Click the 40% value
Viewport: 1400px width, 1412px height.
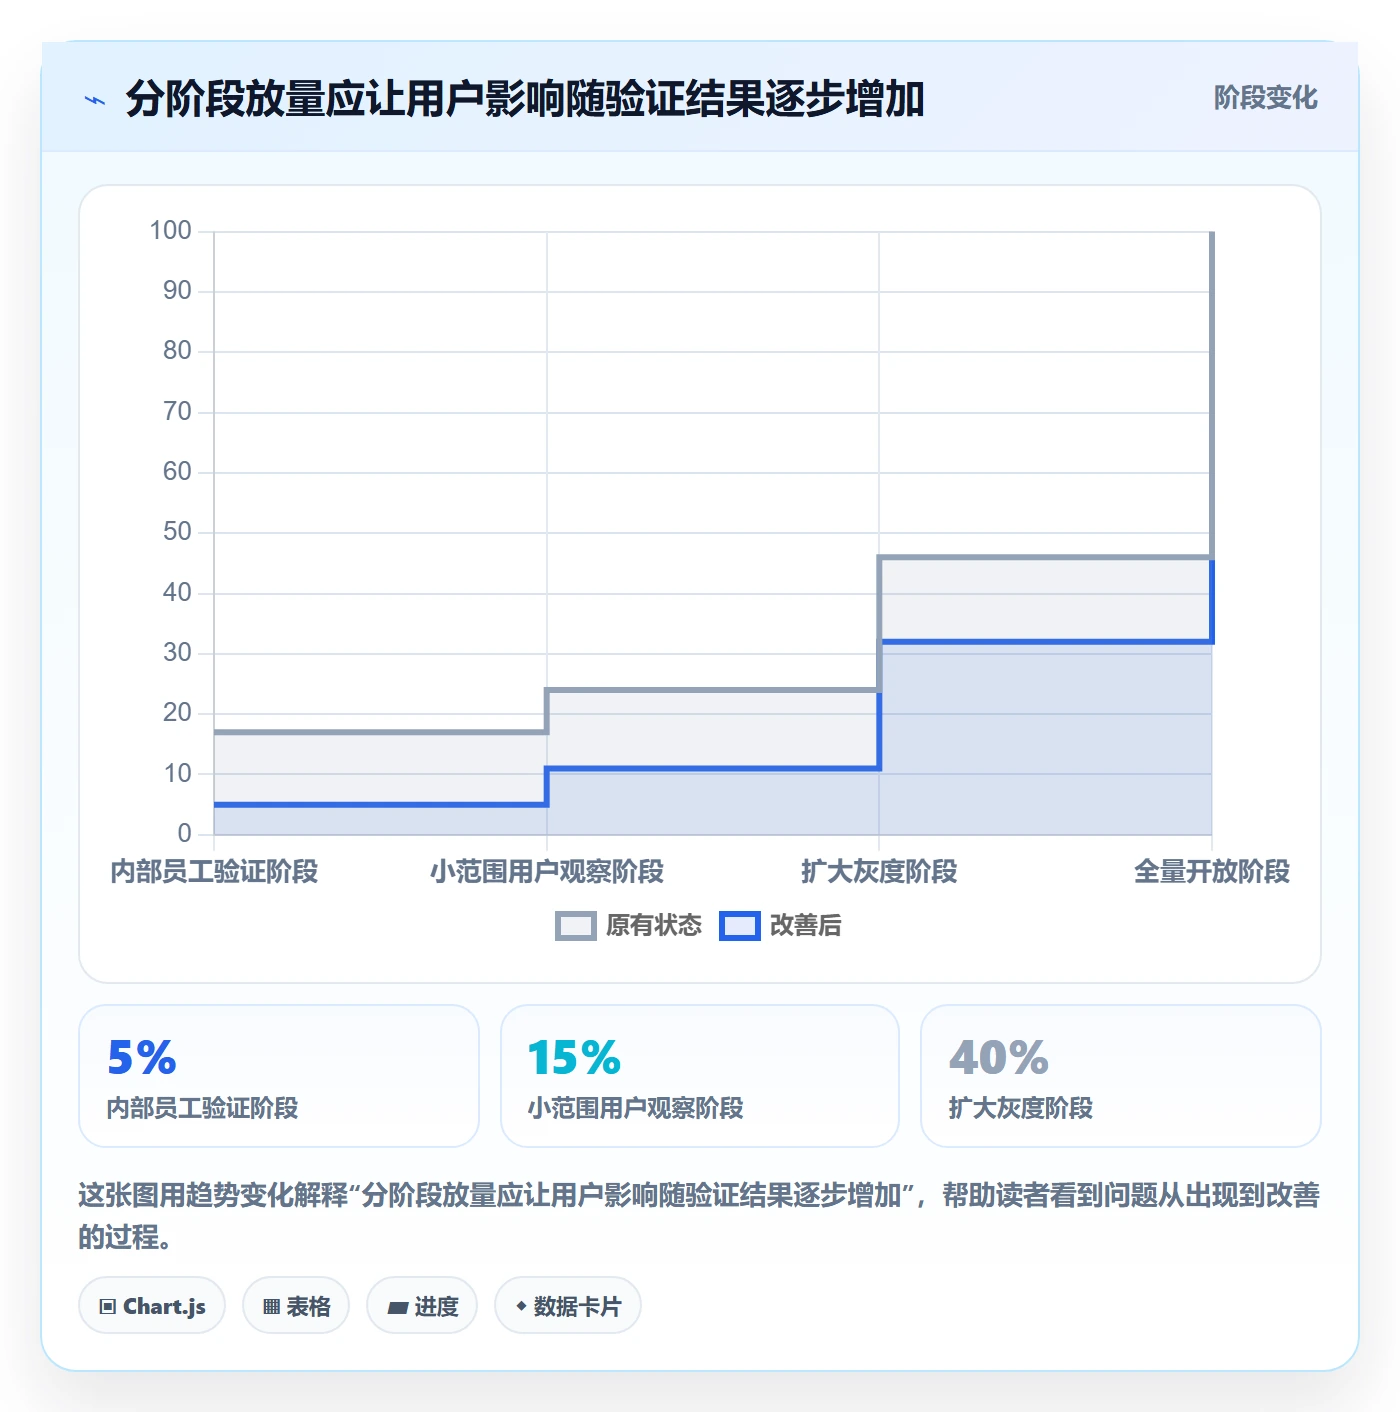coord(999,1058)
